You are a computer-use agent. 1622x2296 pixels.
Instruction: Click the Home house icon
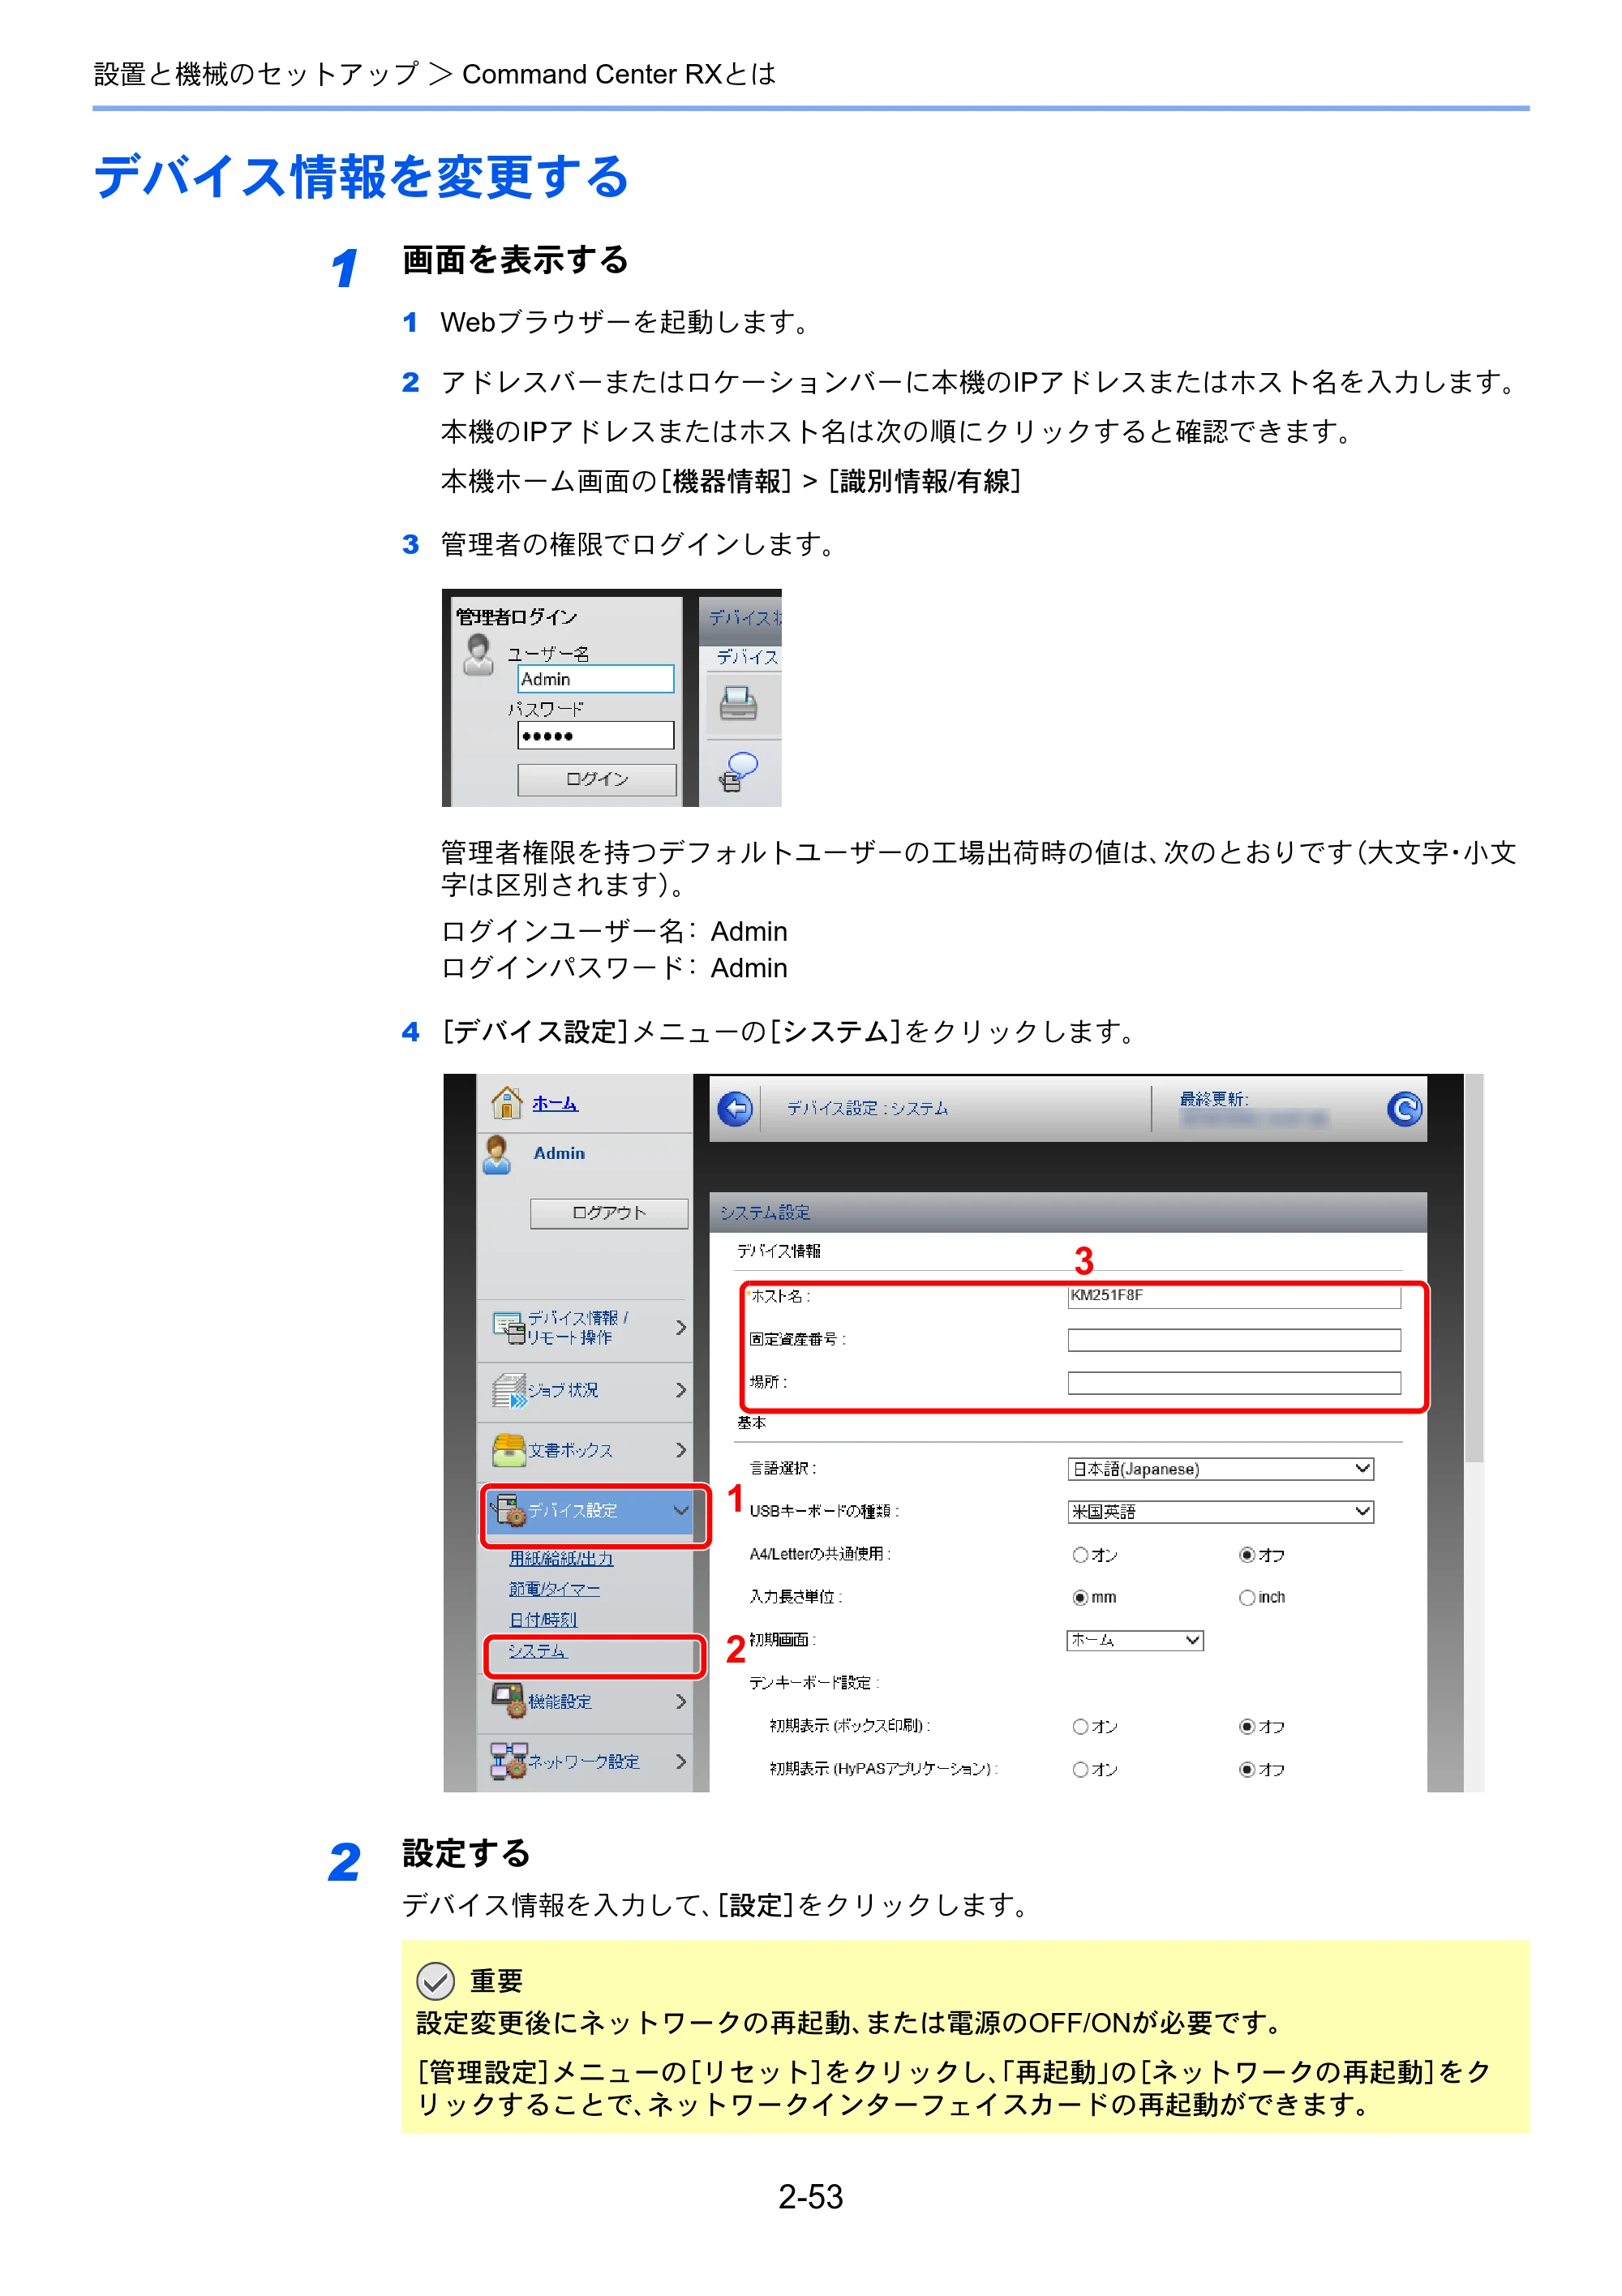point(507,1102)
